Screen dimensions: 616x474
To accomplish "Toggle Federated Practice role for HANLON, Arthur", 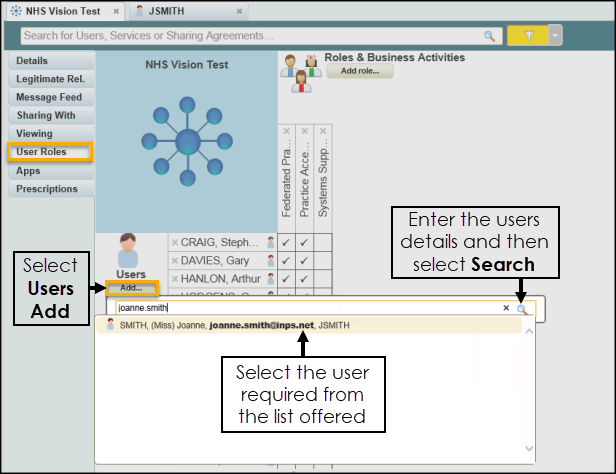I will [x=287, y=278].
